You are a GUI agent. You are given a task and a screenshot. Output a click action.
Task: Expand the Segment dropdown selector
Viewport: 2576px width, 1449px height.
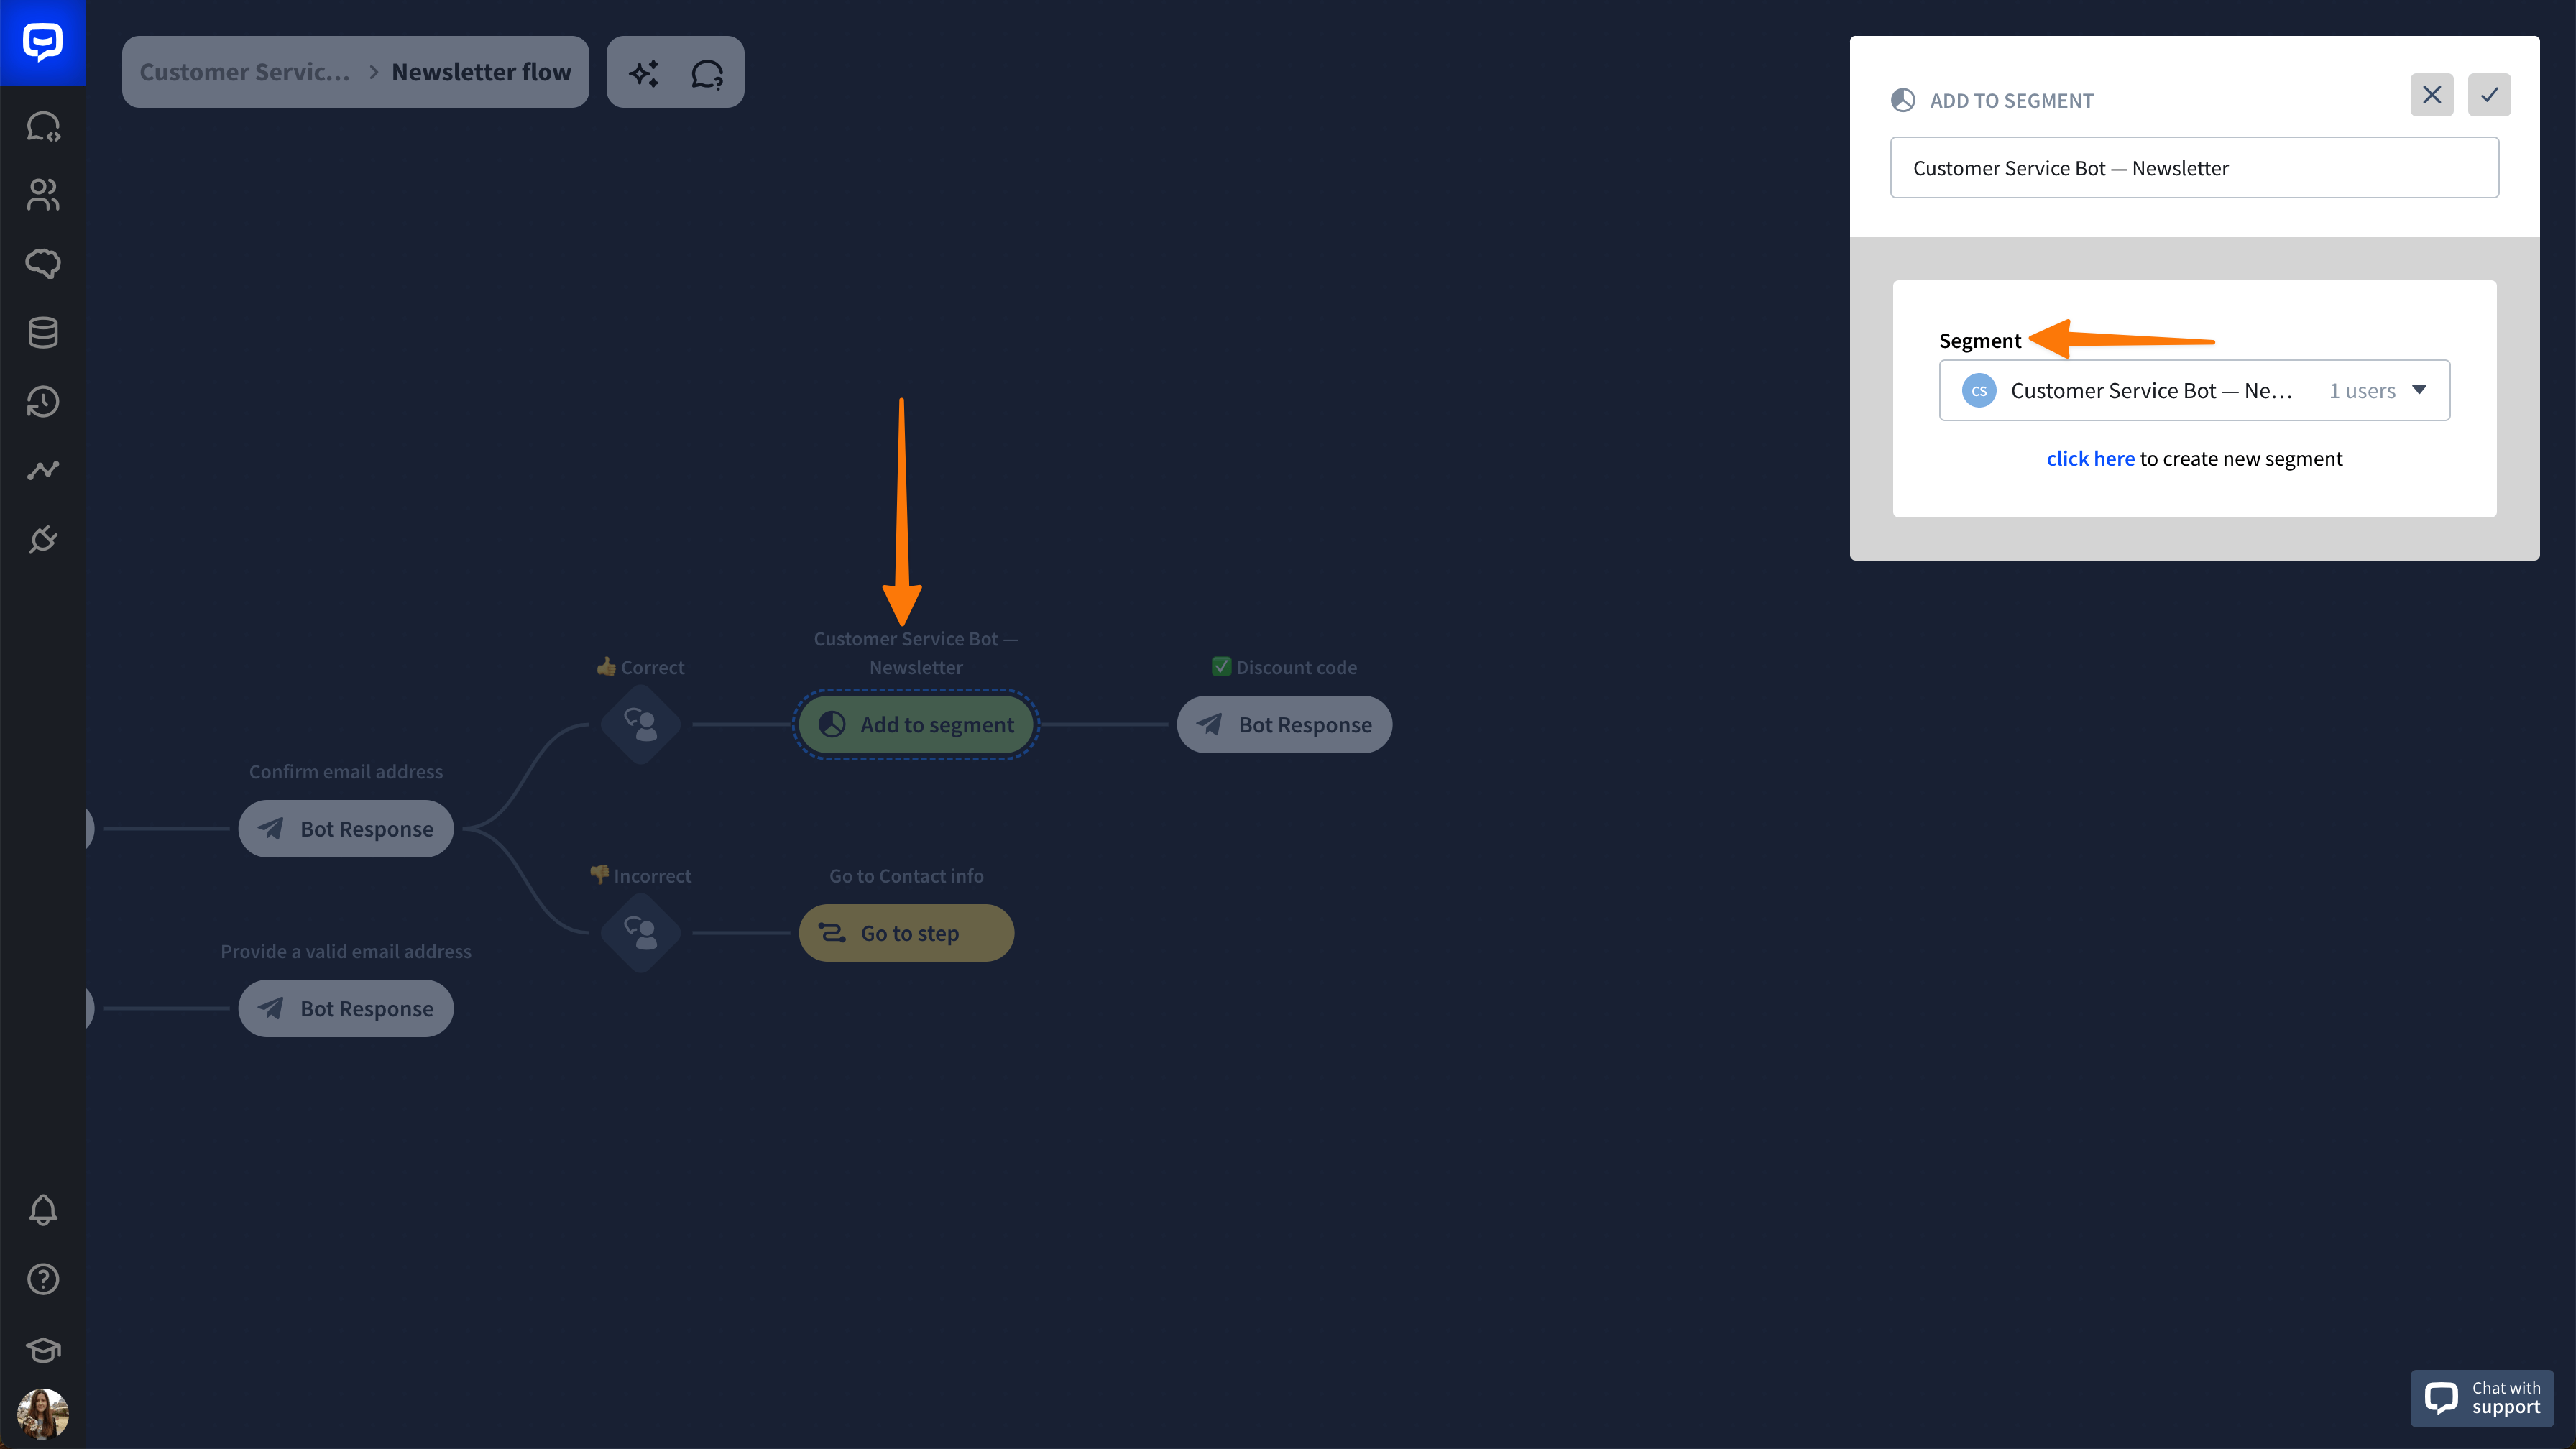coord(2150,390)
